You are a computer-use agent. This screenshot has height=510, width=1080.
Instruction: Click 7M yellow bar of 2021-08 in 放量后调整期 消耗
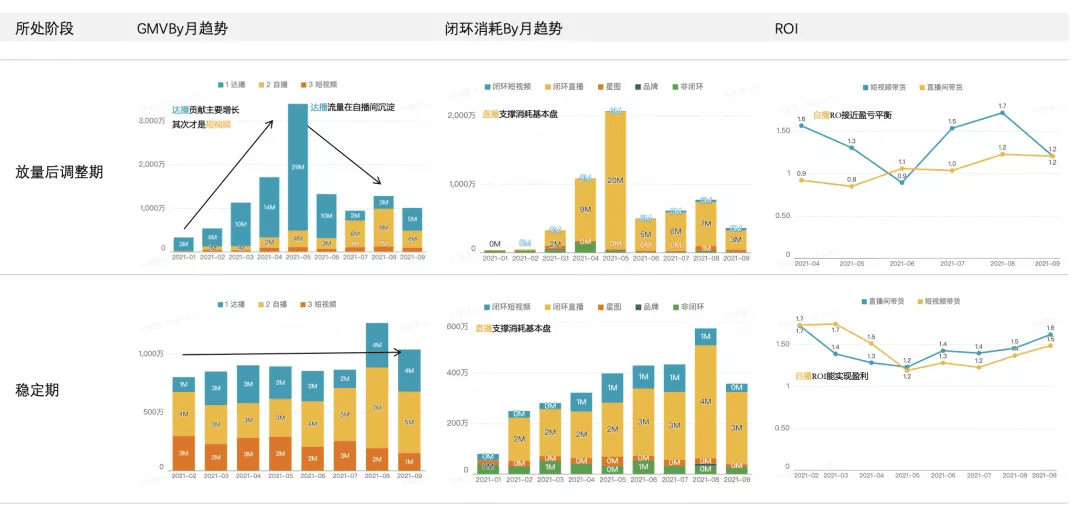[706, 224]
